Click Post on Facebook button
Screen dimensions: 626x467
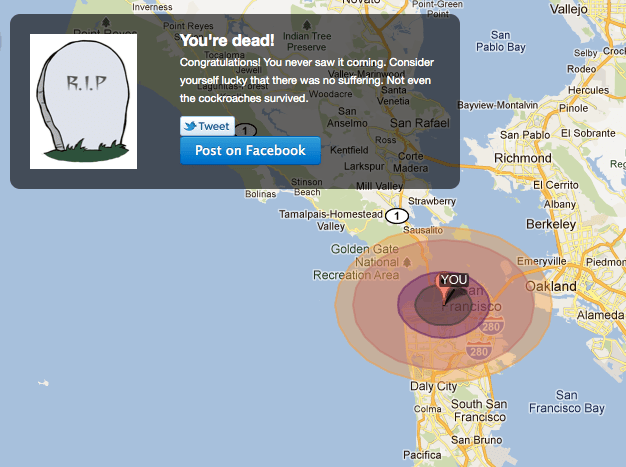250,150
